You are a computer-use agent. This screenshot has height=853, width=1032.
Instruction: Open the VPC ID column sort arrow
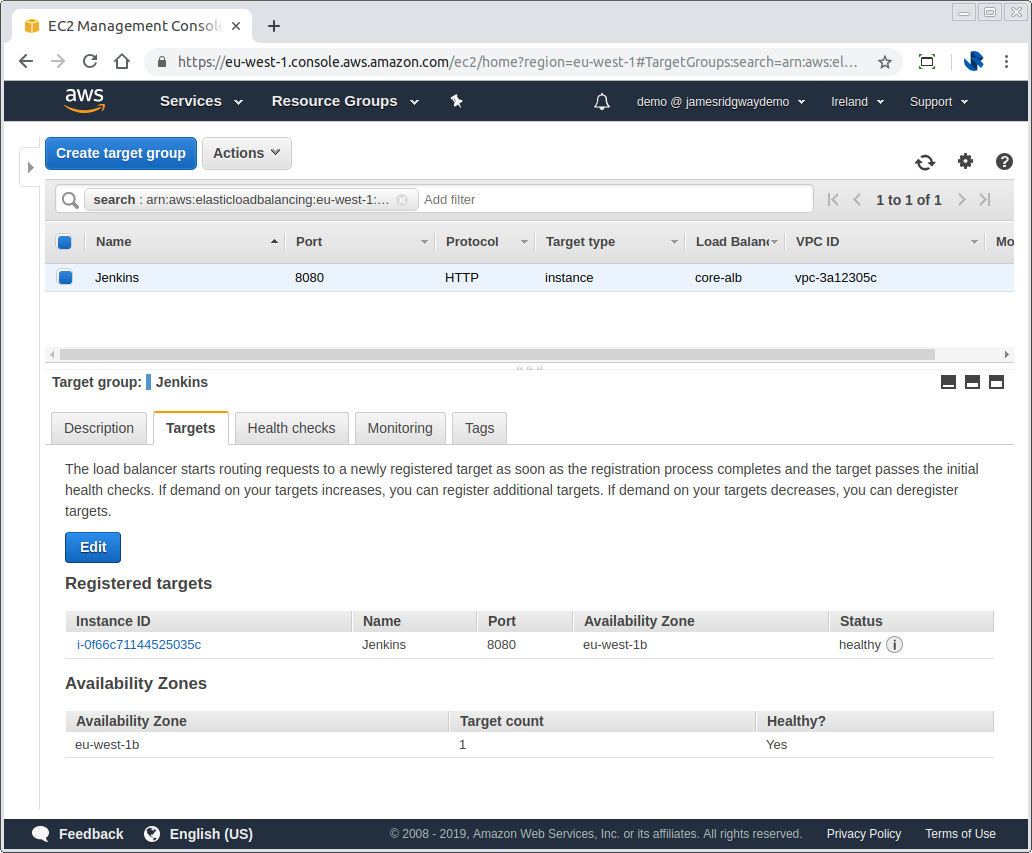point(974,242)
